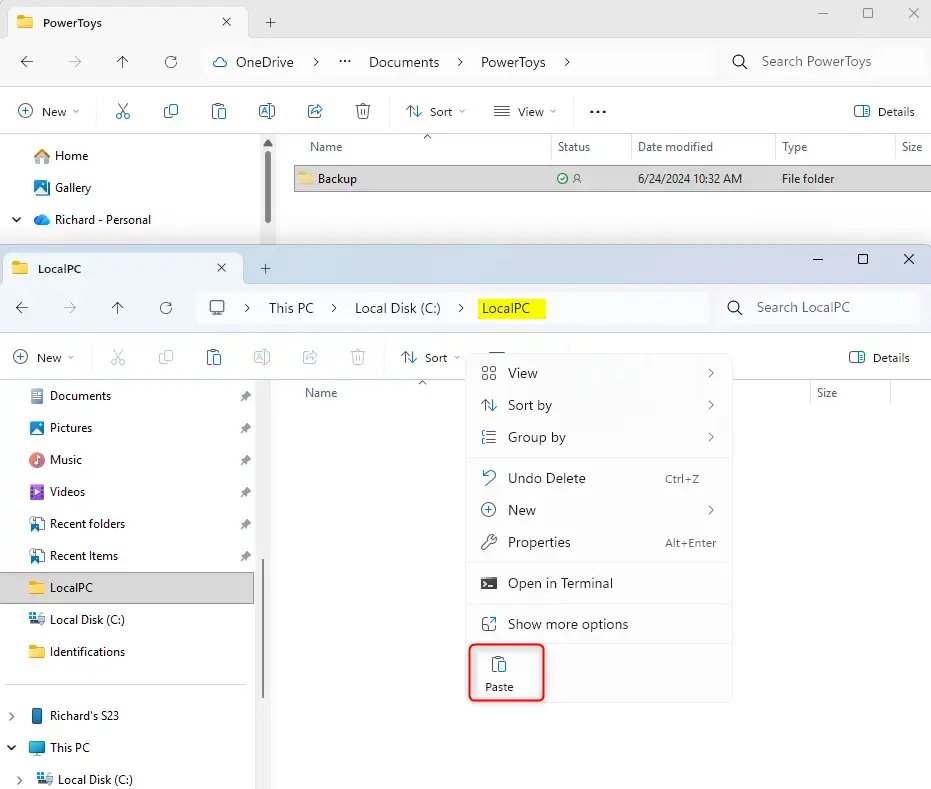
Task: Select Show more options
Action: (x=599, y=624)
